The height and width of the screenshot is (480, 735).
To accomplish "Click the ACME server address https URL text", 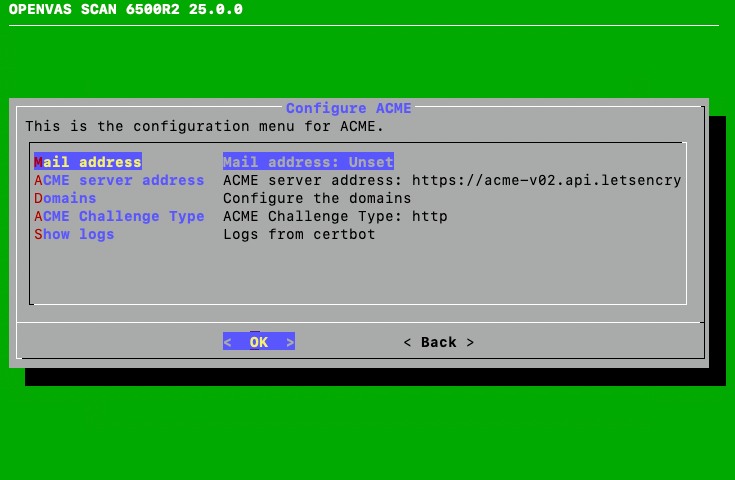I will (547, 180).
